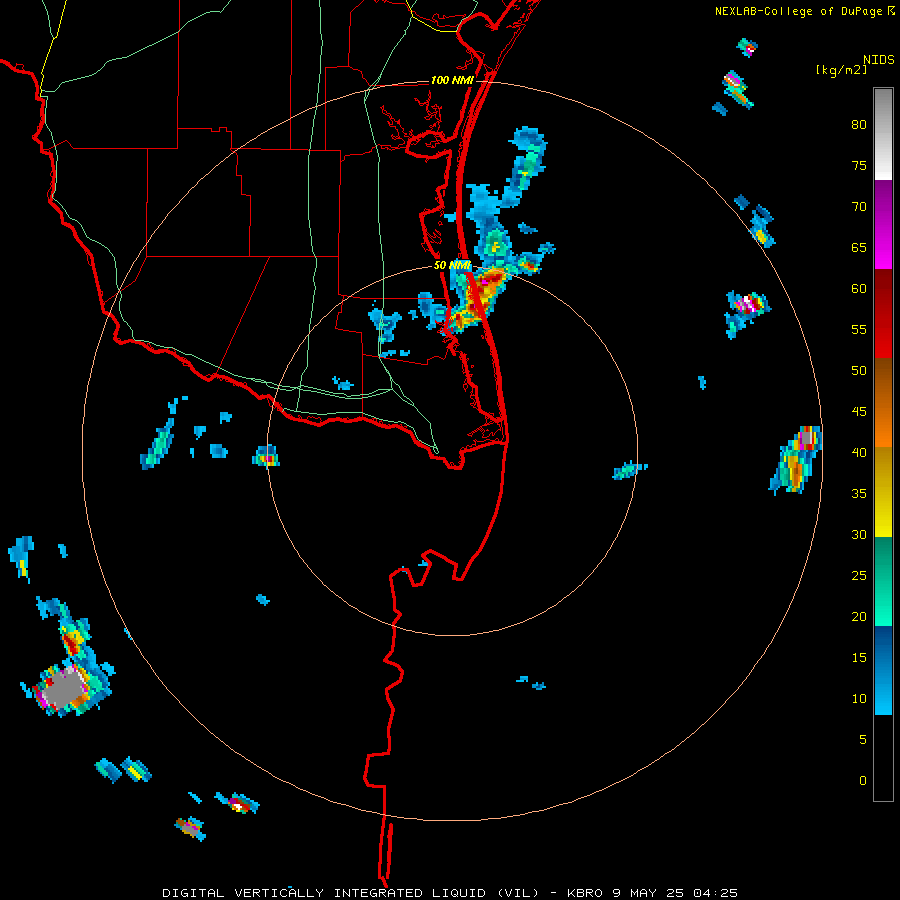
Task: Select the 70 value on the scale
Action: [x=859, y=207]
